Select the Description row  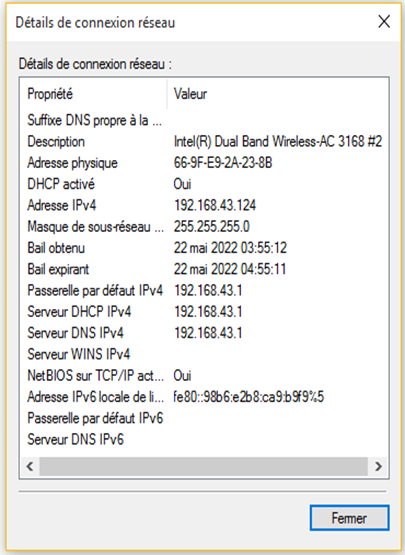pyautogui.click(x=205, y=142)
